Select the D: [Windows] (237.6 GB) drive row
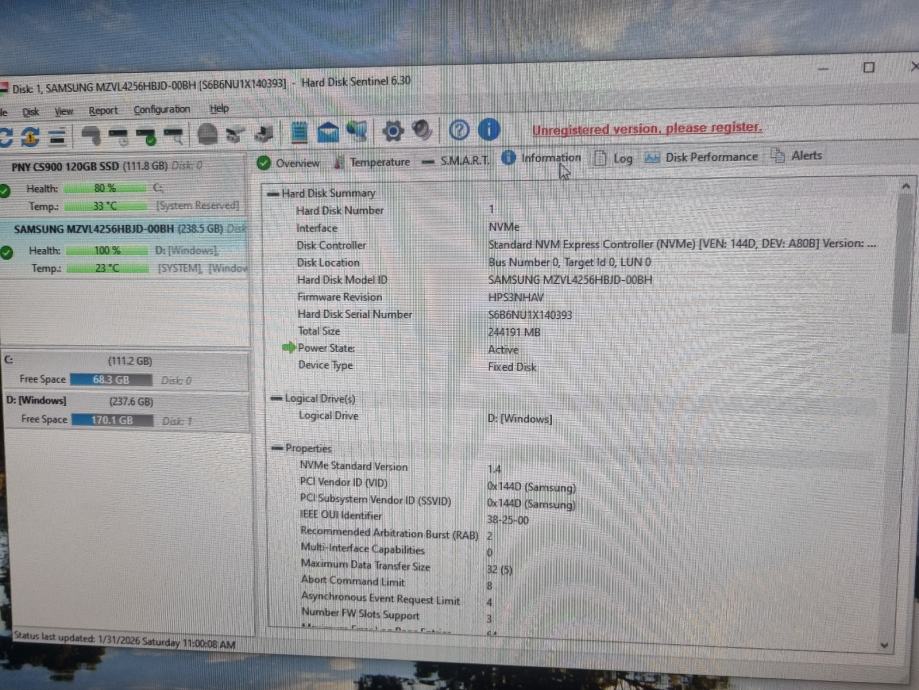919x690 pixels. [x=127, y=412]
